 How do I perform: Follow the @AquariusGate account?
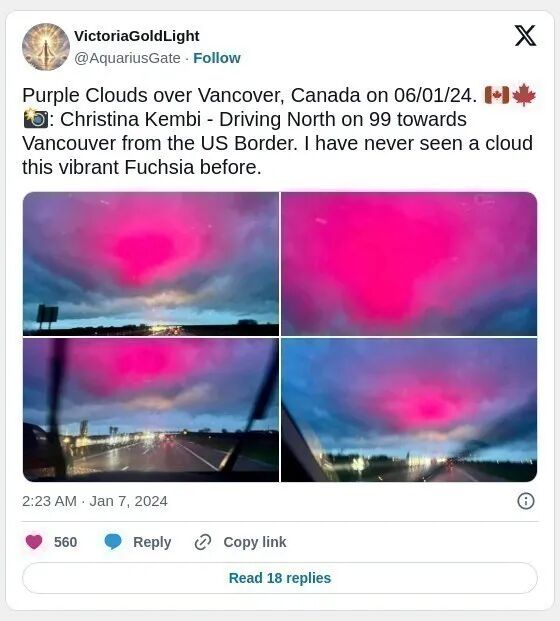tap(217, 58)
